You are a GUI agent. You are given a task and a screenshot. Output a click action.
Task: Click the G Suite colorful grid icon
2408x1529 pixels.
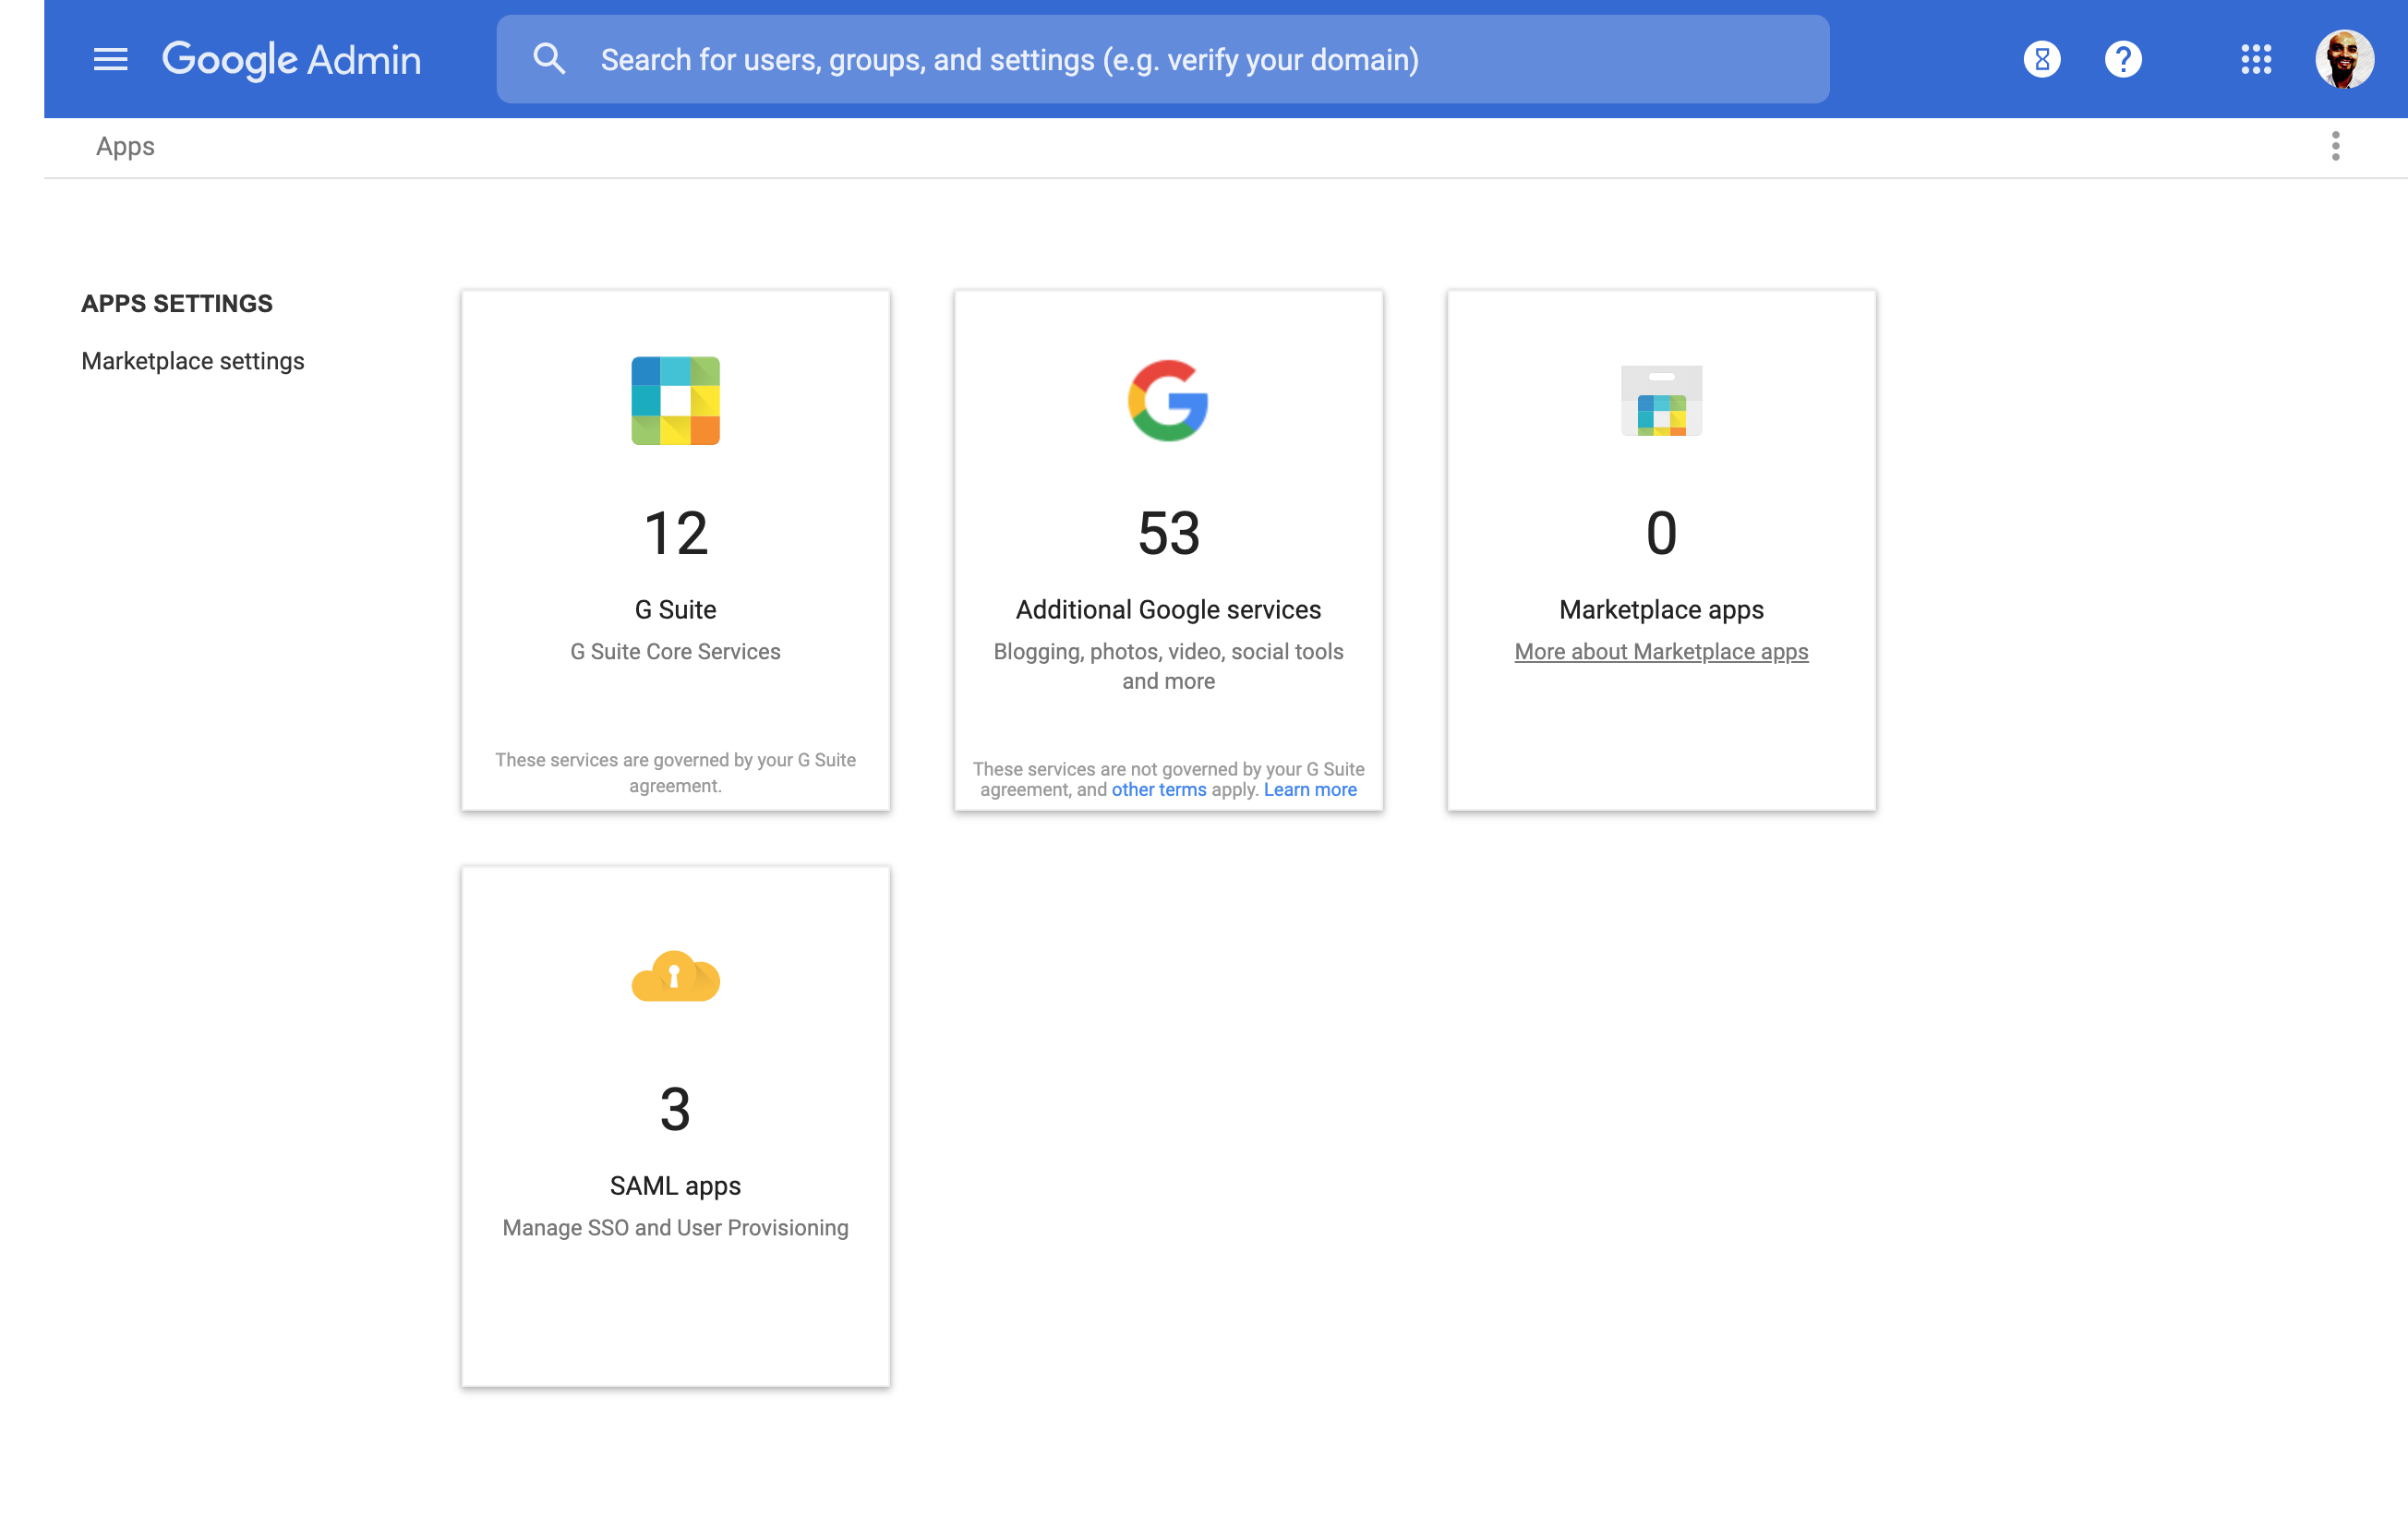[x=675, y=400]
